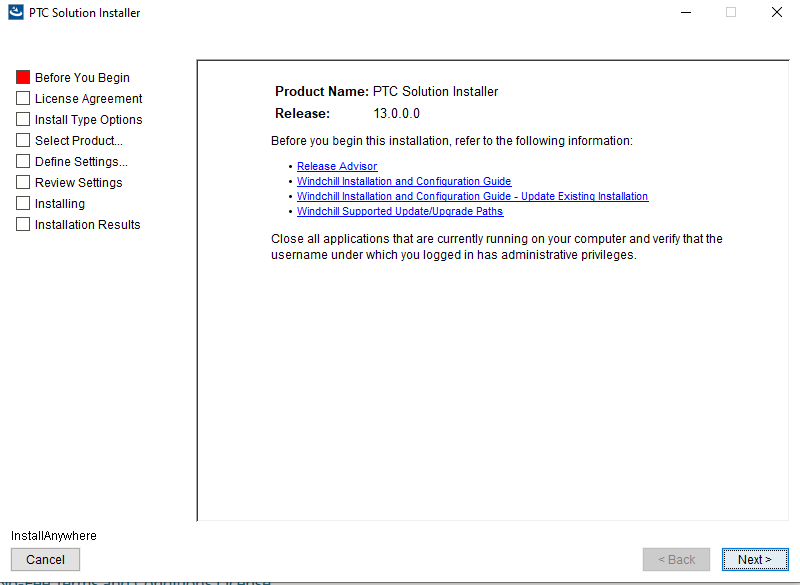The image size is (800, 585).
Task: Click the Installing step checkbox
Action: tap(22, 203)
